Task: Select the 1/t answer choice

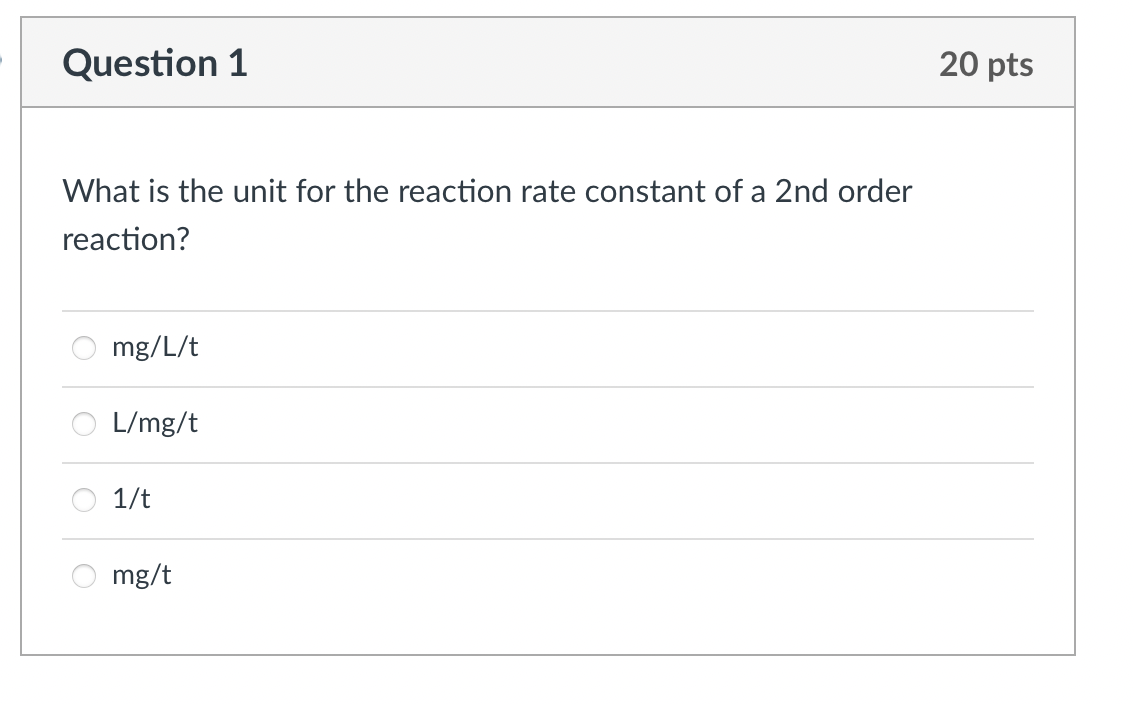Action: [84, 500]
